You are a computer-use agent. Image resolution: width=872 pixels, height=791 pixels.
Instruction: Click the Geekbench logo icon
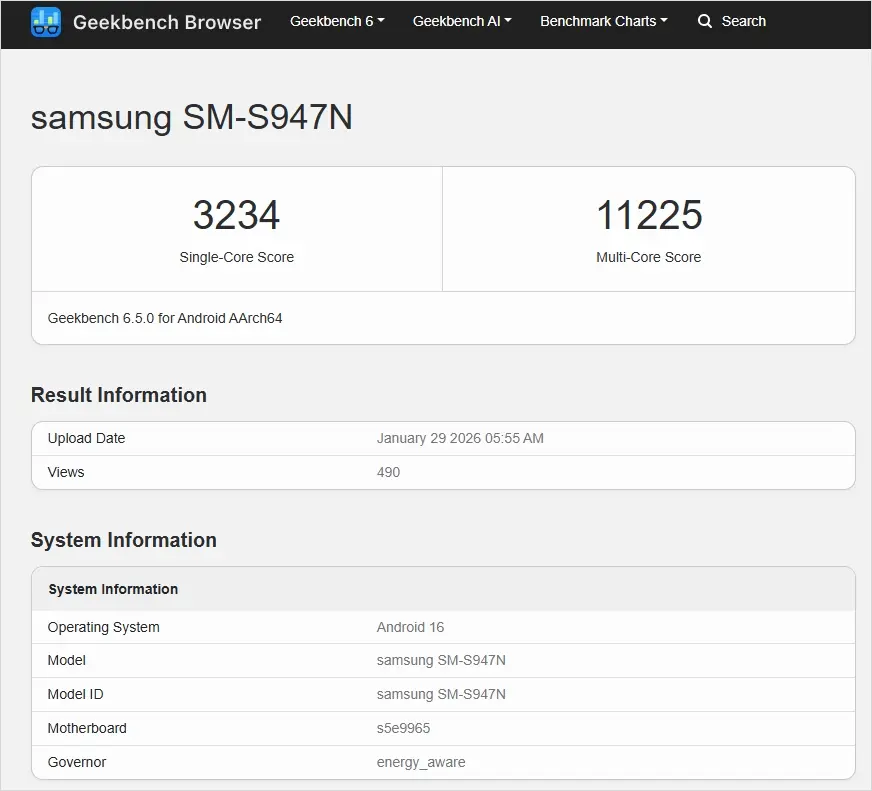tap(46, 22)
